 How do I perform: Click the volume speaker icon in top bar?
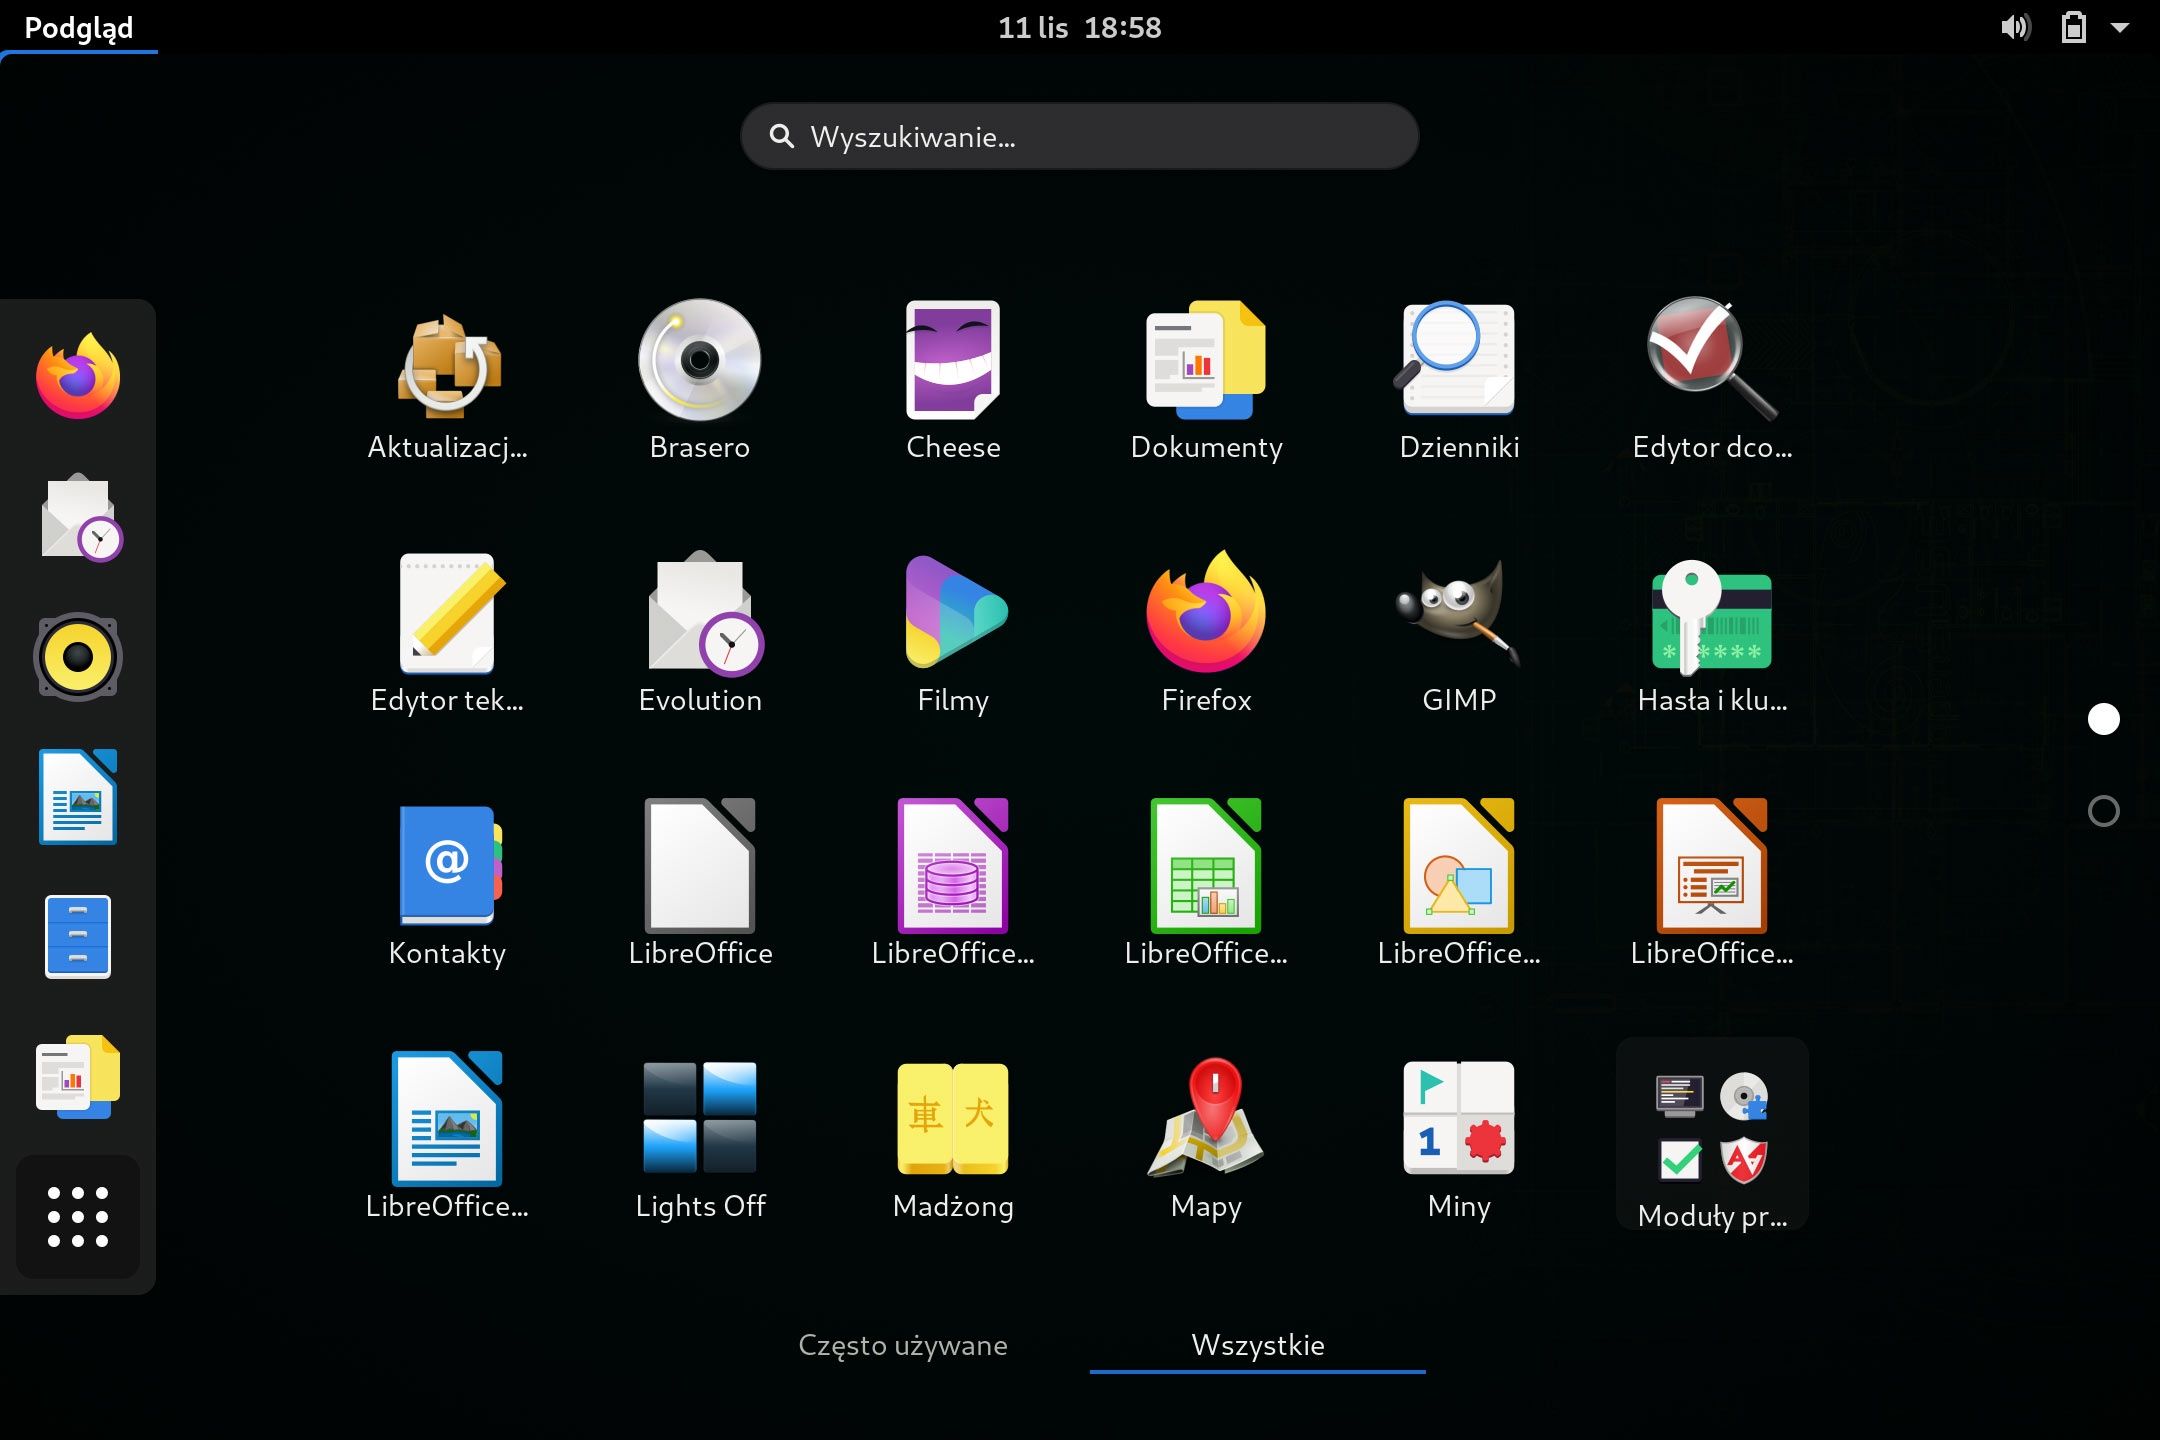click(2015, 27)
